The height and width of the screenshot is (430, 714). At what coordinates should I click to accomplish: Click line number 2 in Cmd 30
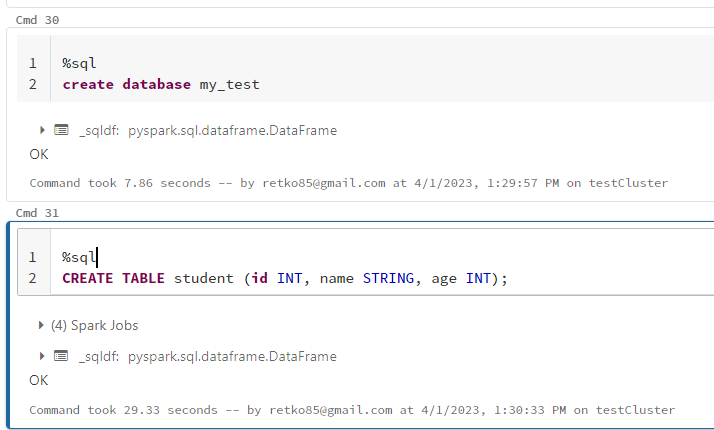33,84
